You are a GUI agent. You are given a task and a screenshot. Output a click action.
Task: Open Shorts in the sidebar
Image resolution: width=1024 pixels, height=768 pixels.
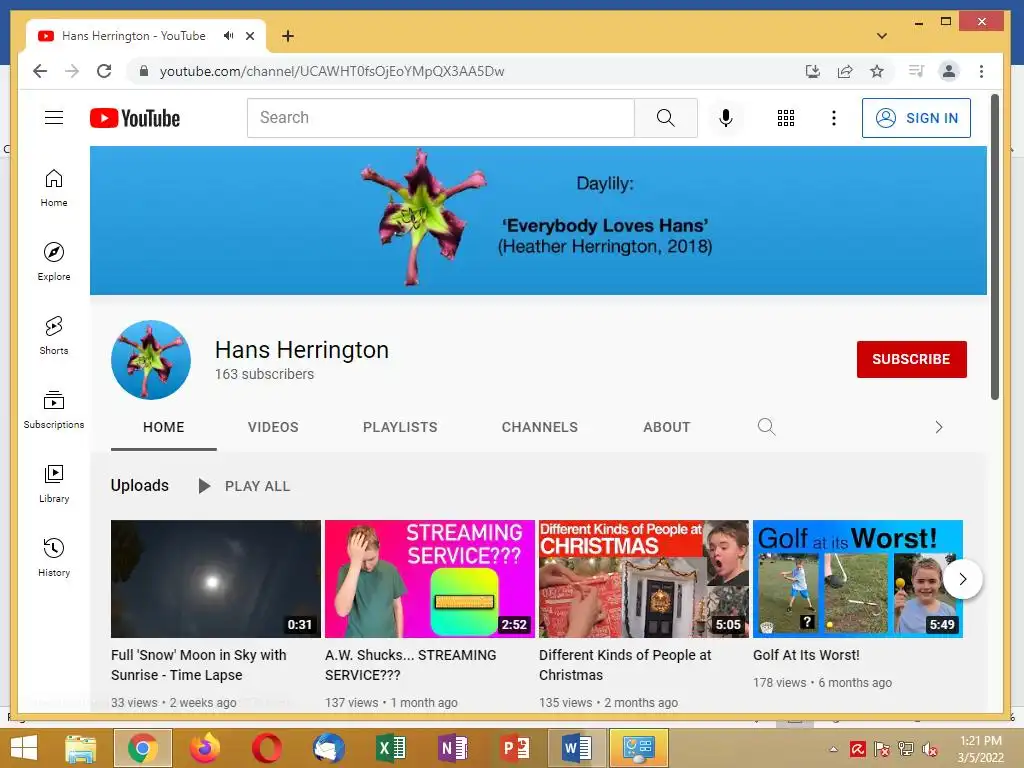coord(54,336)
